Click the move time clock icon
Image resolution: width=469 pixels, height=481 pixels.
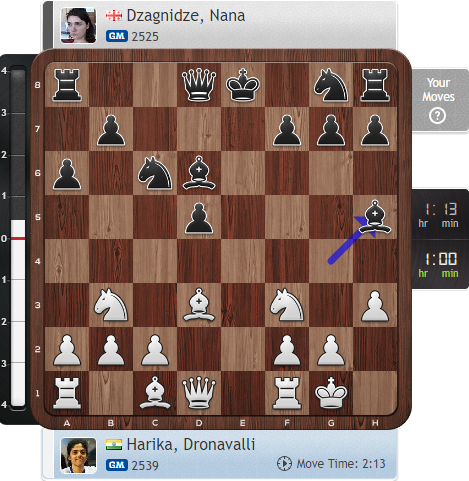(284, 464)
